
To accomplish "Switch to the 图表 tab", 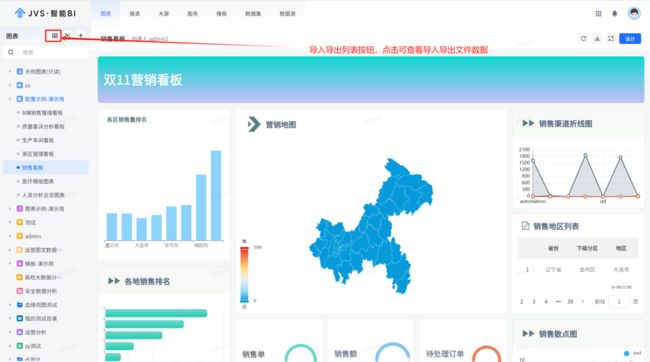I will coord(106,13).
